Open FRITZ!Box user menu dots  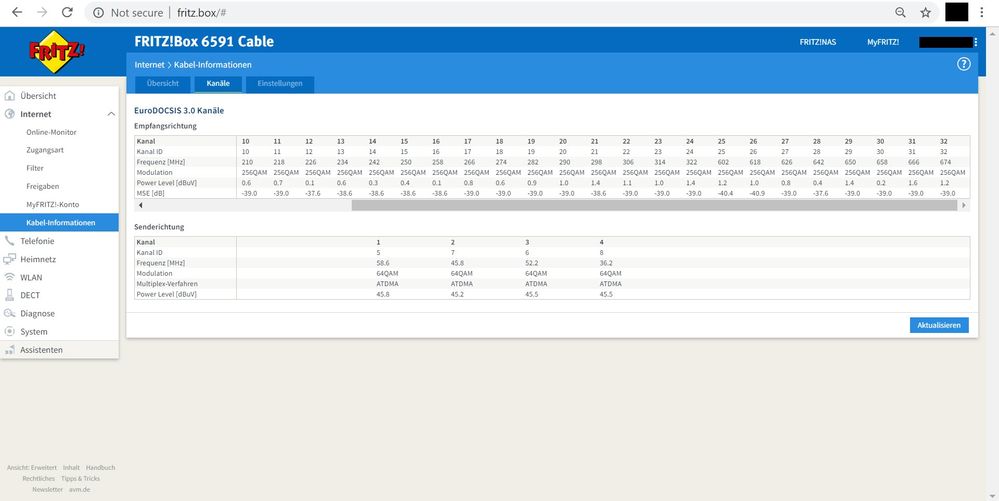coord(975,42)
